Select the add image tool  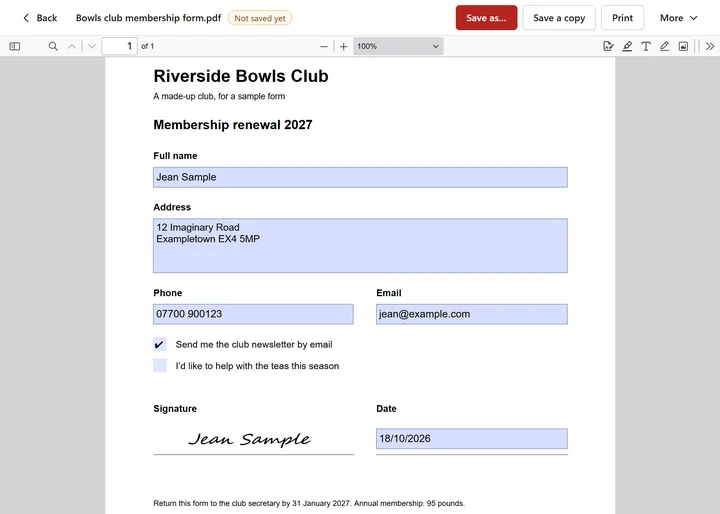(x=683, y=46)
